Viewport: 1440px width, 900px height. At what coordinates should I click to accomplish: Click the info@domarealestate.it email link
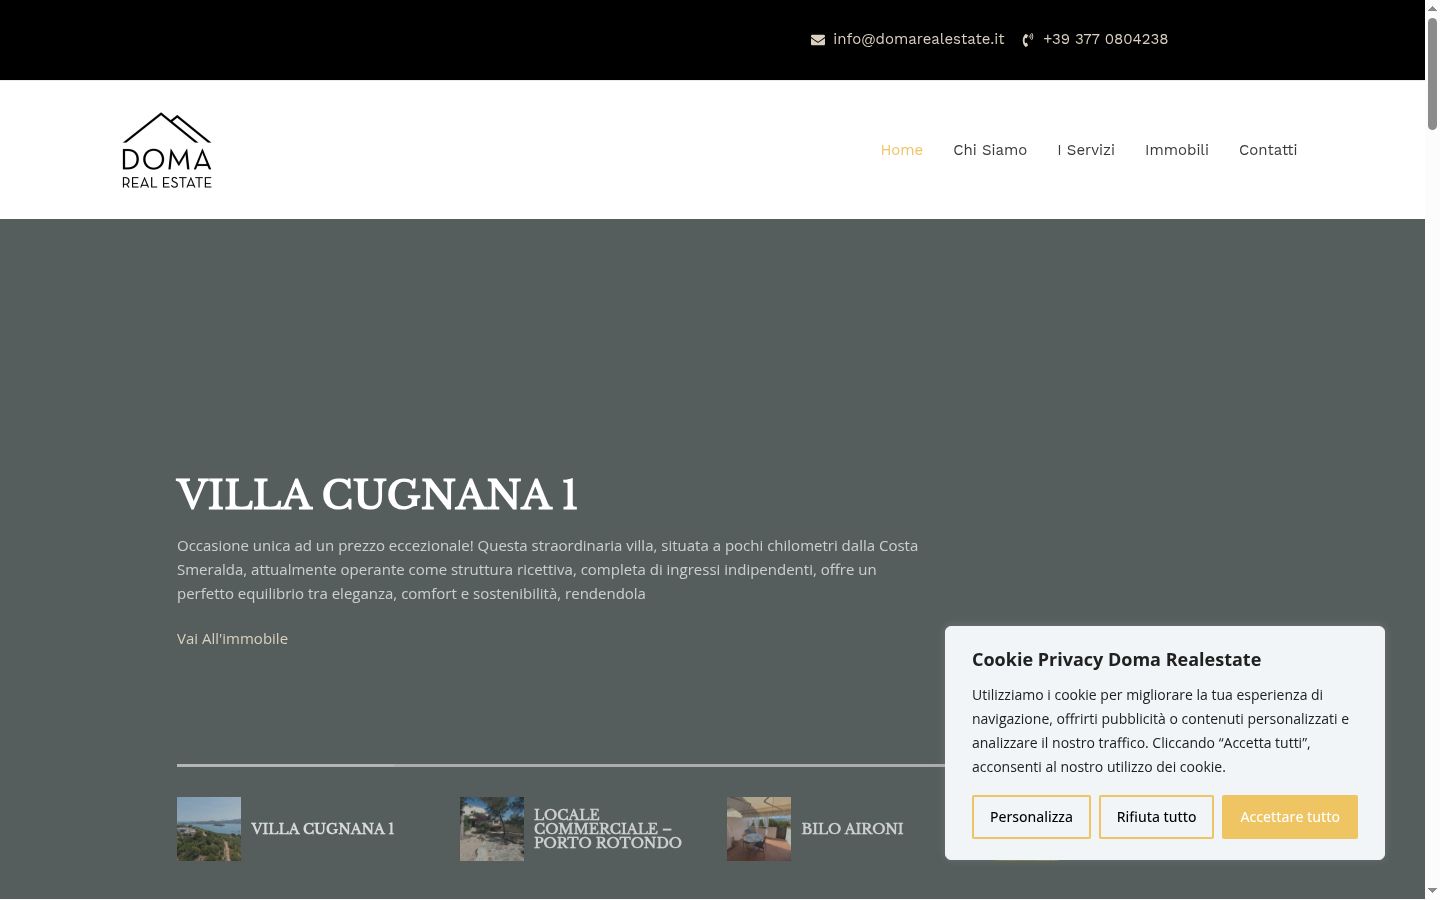pyautogui.click(x=918, y=39)
